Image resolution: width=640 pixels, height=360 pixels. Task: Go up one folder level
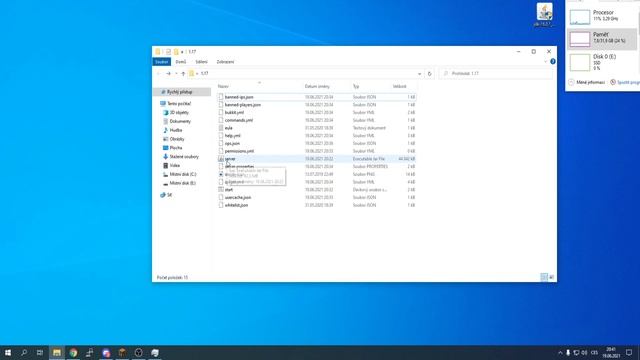click(183, 73)
